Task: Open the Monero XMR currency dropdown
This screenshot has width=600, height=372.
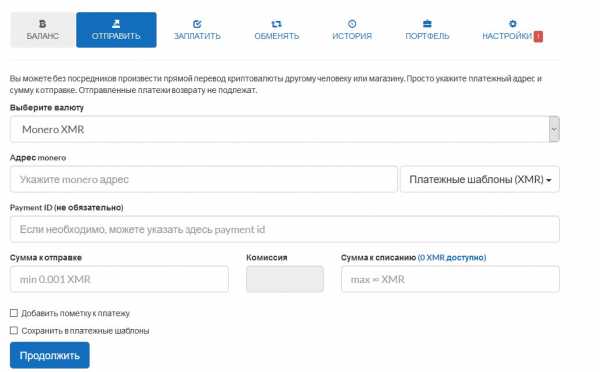Action: point(285,129)
